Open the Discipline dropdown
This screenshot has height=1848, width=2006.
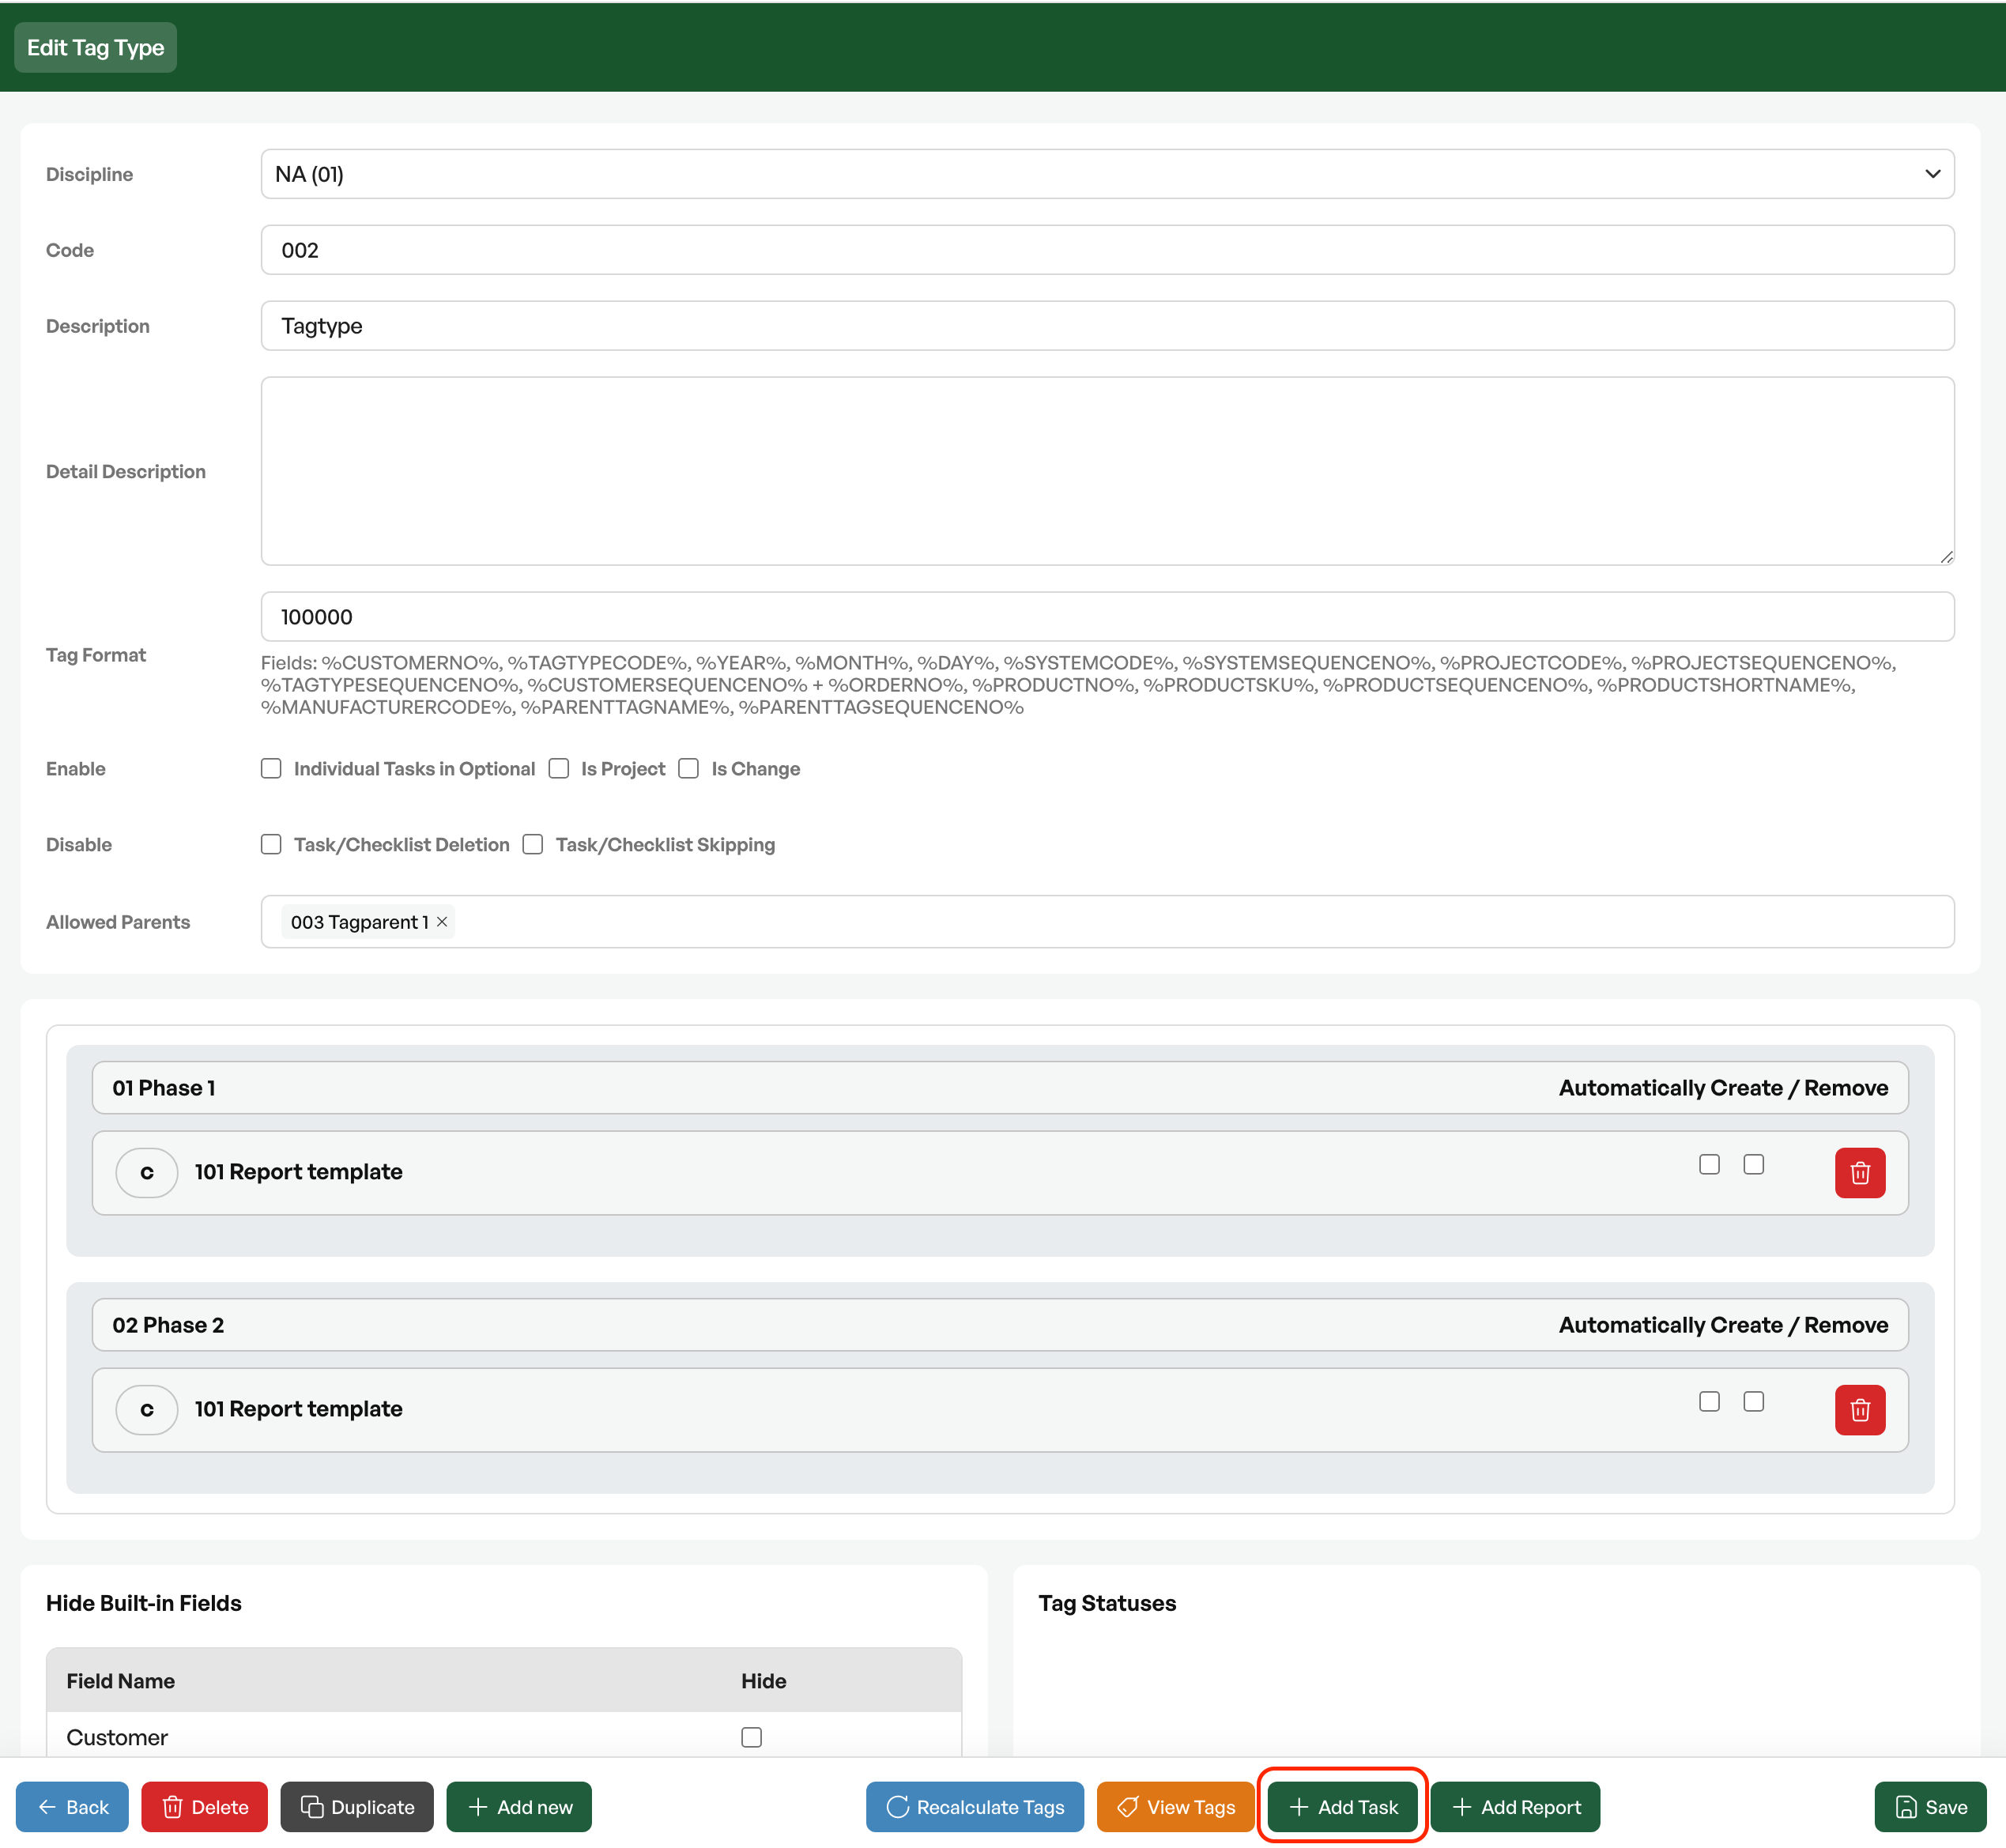[x=1107, y=174]
